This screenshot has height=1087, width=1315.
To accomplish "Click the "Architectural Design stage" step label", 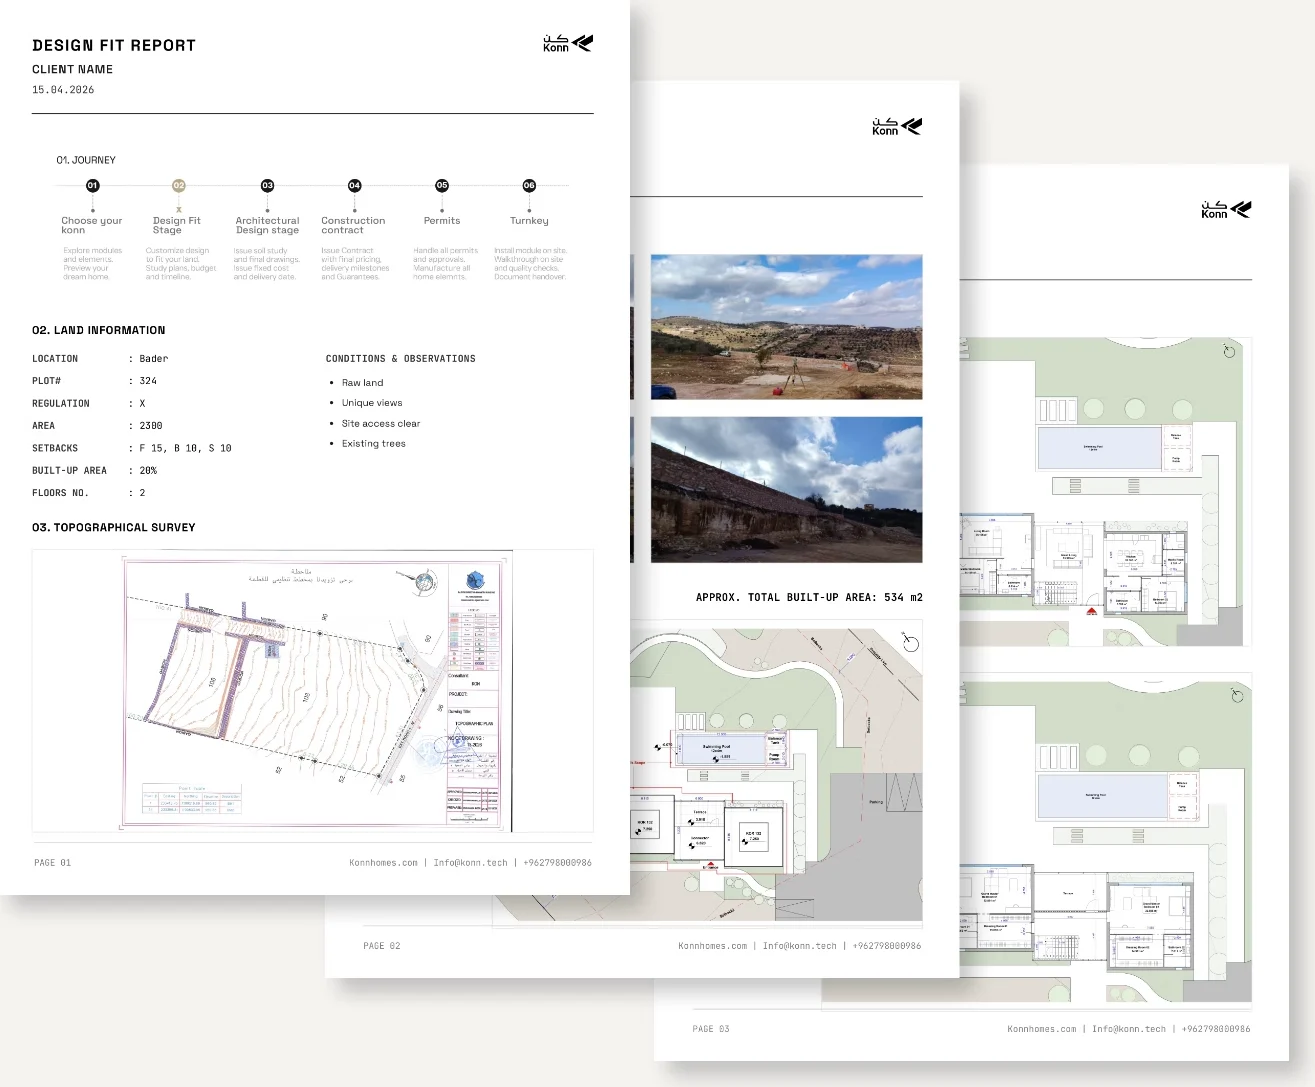I will point(267,225).
